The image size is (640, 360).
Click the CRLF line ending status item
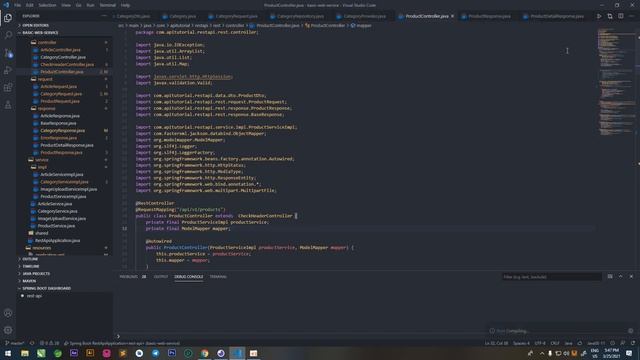pyautogui.click(x=555, y=343)
